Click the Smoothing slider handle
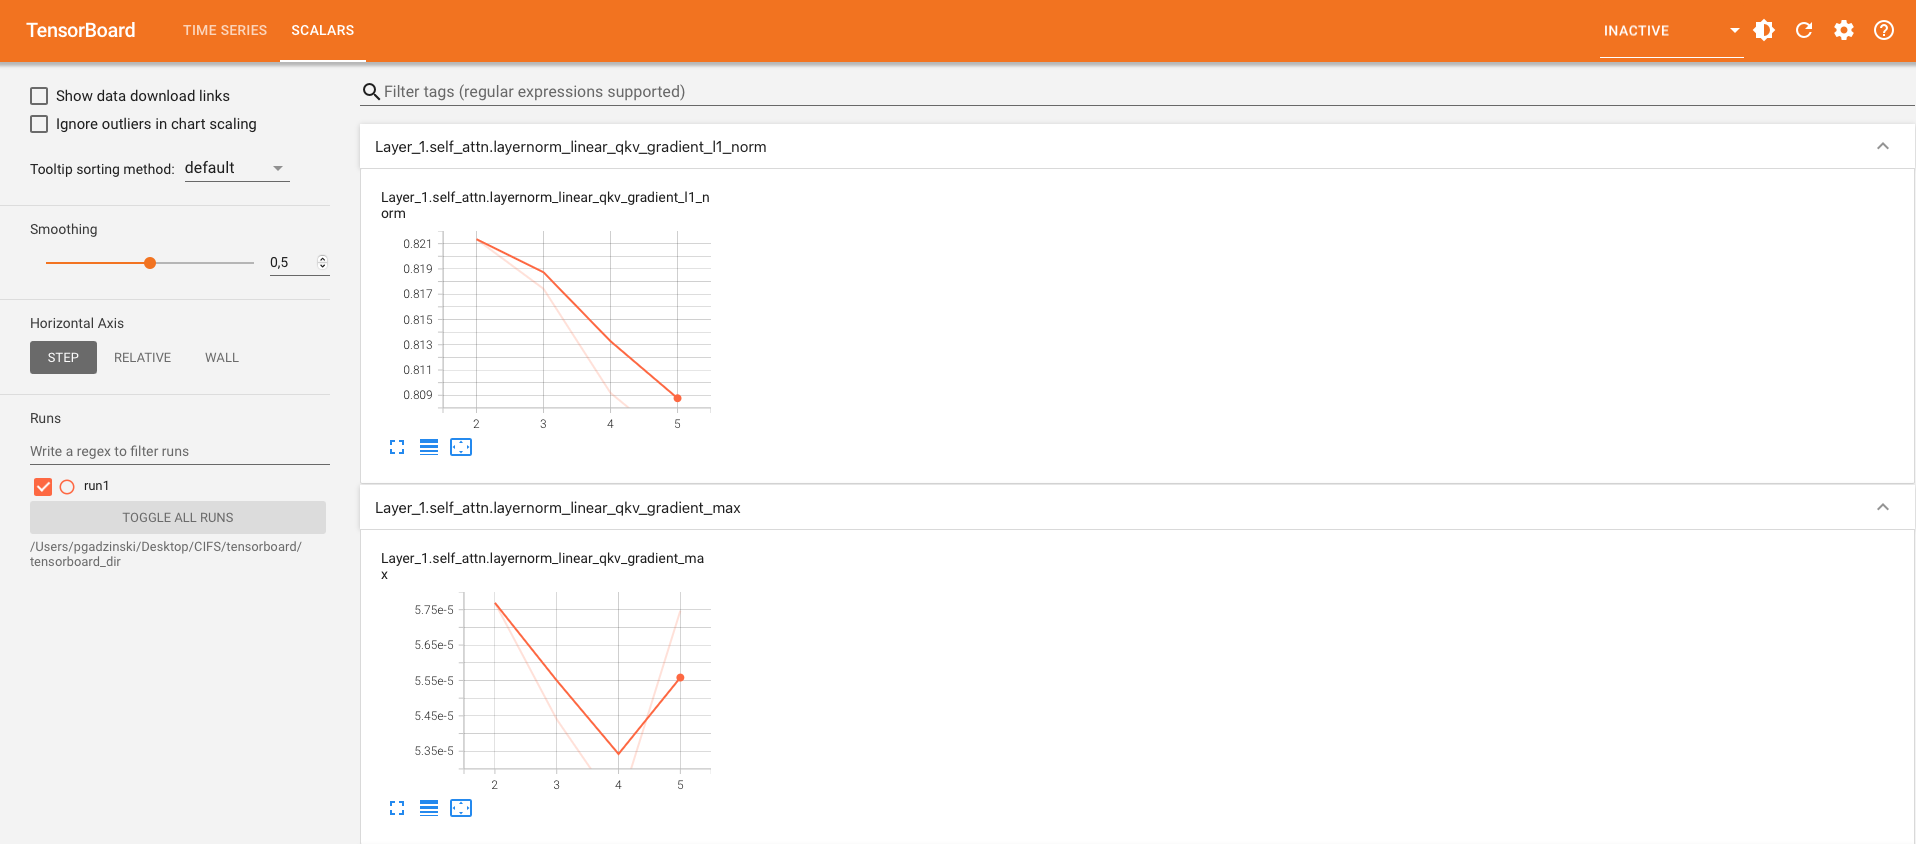This screenshot has width=1916, height=844. click(x=150, y=263)
